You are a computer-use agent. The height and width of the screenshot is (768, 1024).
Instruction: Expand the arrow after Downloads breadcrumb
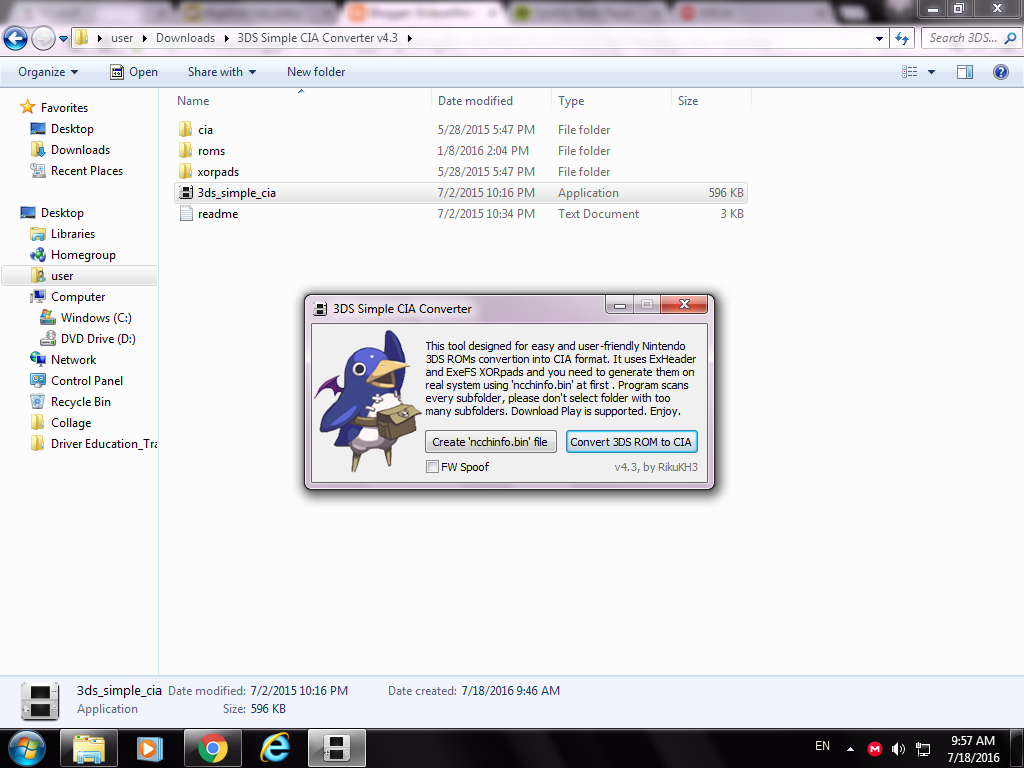click(x=226, y=39)
